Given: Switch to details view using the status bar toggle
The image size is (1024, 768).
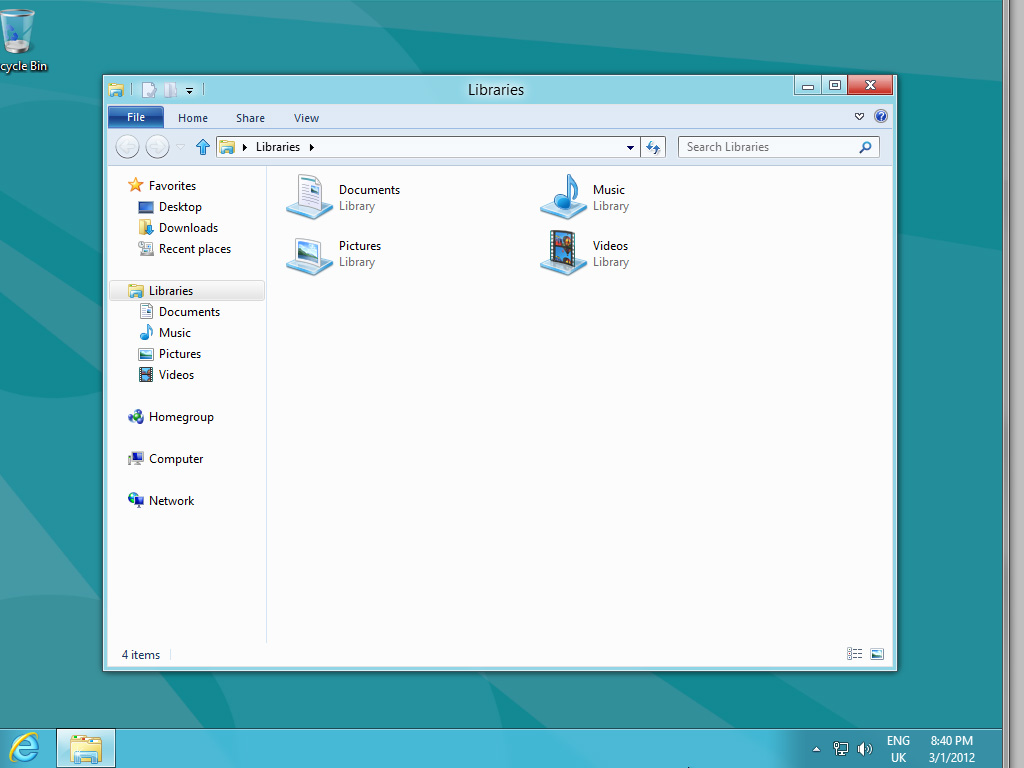Looking at the screenshot, I should [854, 653].
